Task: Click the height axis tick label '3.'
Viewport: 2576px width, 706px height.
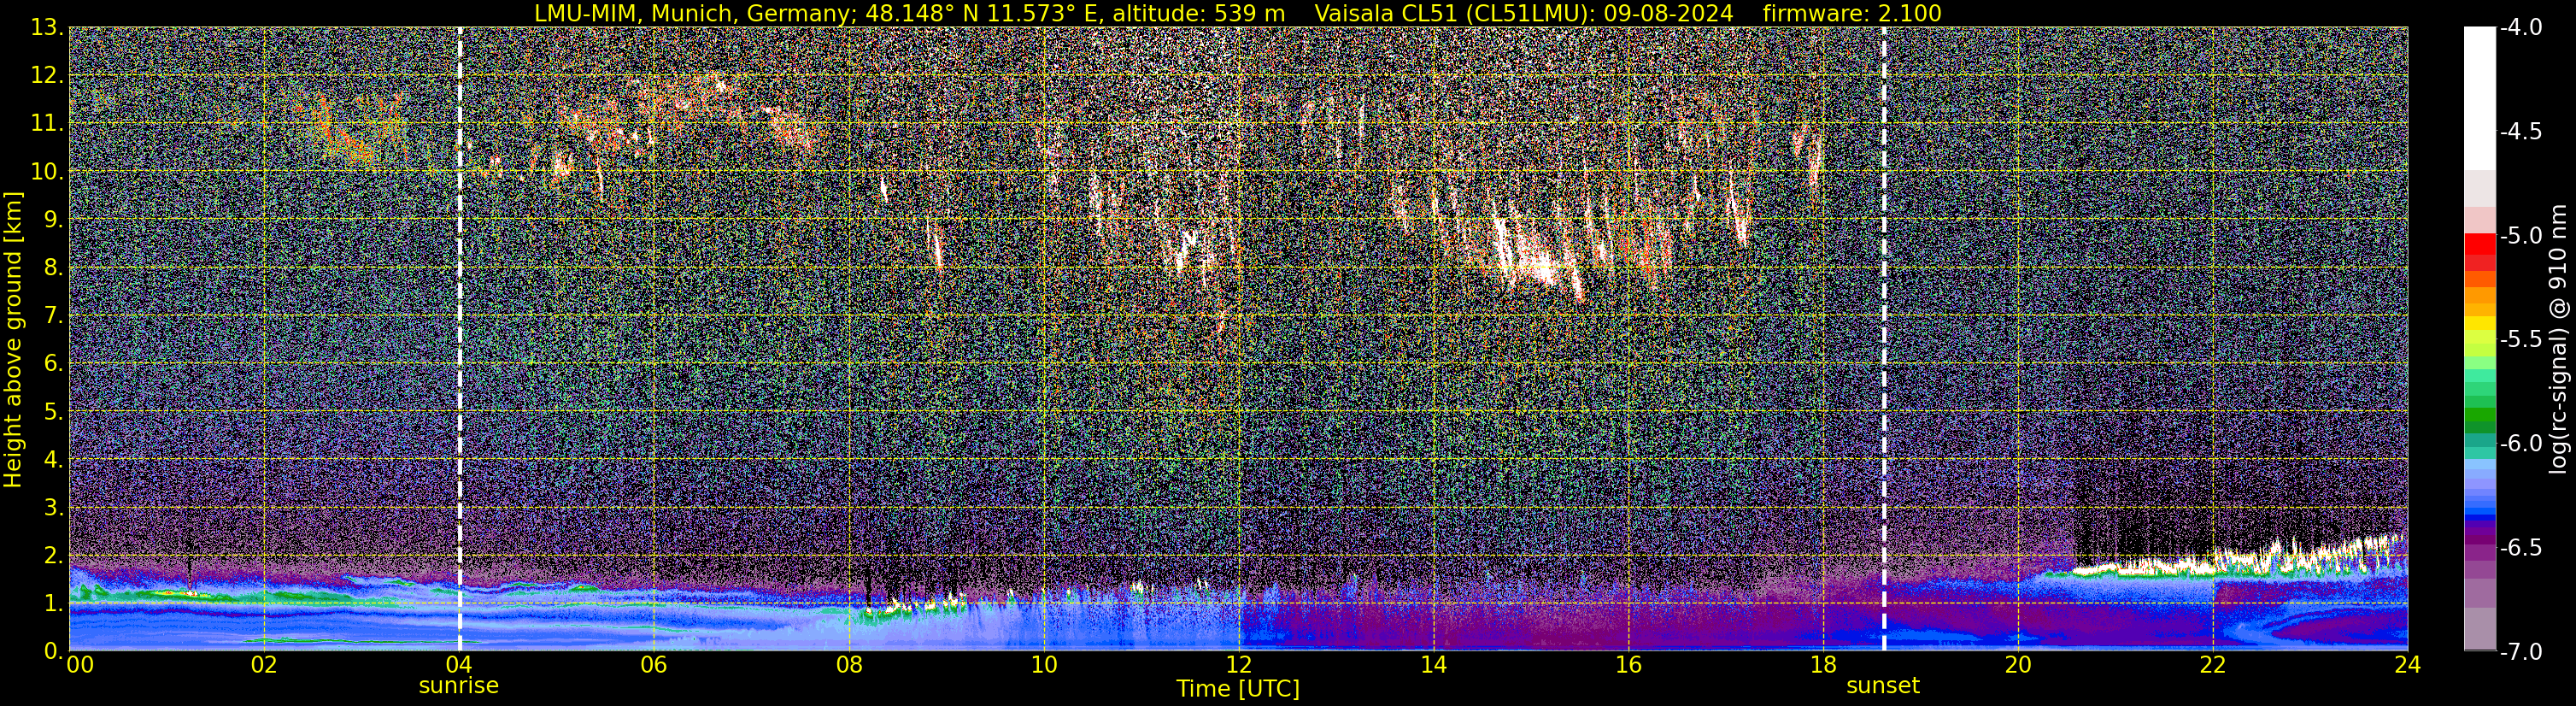Action: pyautogui.click(x=54, y=507)
